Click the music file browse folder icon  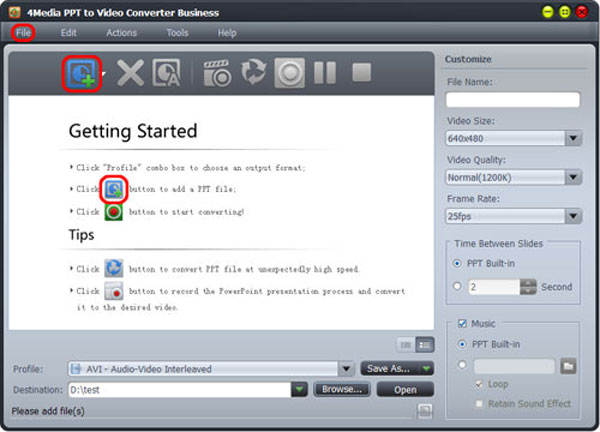[568, 366]
